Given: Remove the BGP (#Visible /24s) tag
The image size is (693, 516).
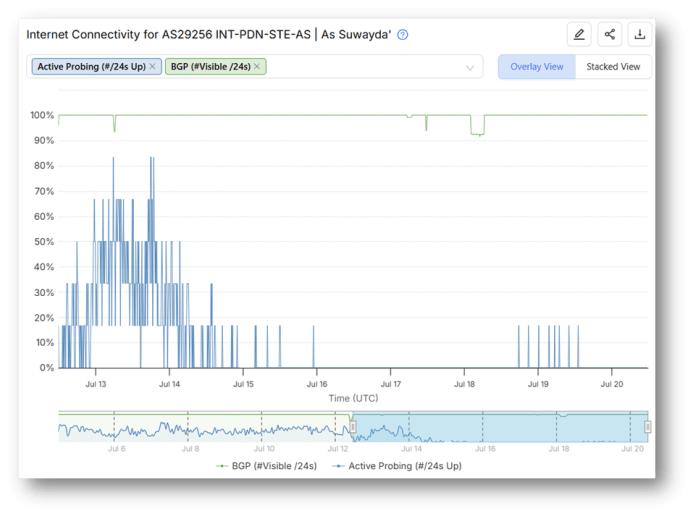Looking at the screenshot, I should tap(257, 67).
